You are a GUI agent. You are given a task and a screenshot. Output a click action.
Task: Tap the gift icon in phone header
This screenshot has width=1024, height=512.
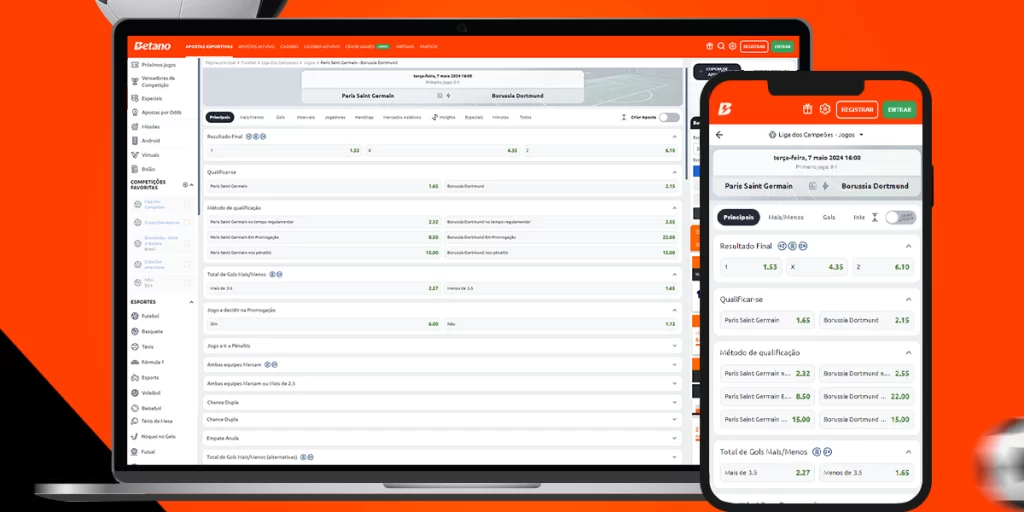[808, 109]
